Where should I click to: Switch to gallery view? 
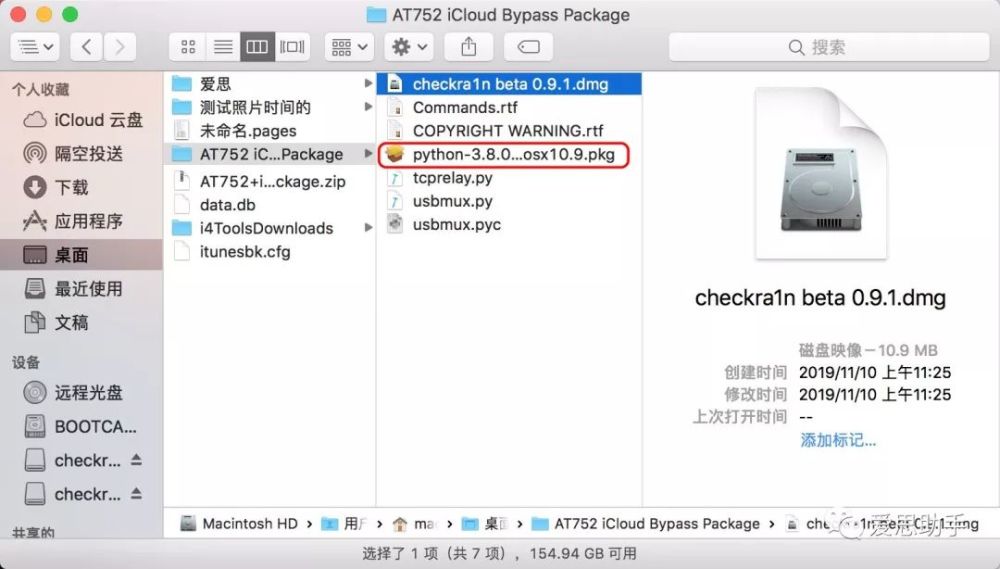(x=292, y=47)
